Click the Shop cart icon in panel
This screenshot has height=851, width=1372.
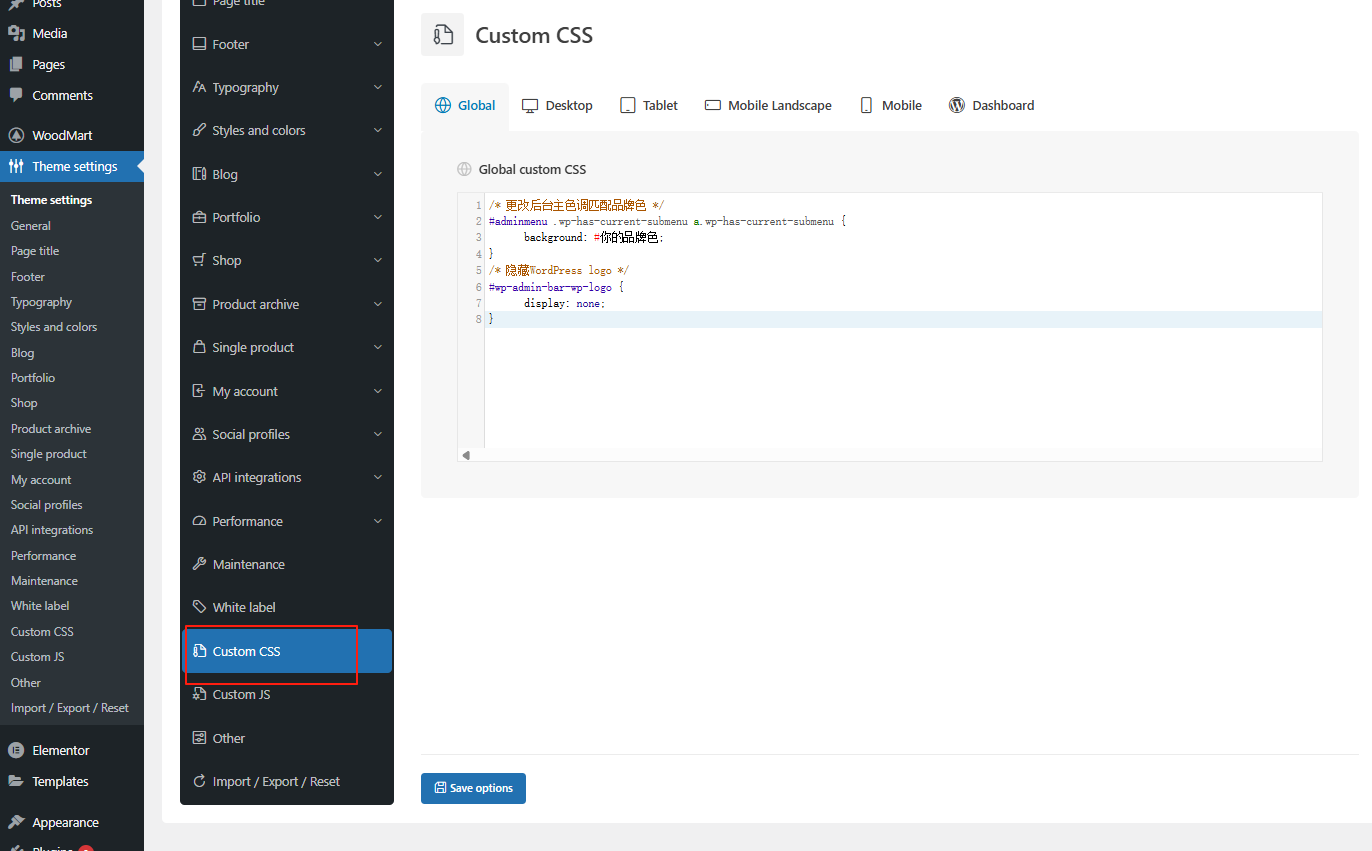click(199, 260)
